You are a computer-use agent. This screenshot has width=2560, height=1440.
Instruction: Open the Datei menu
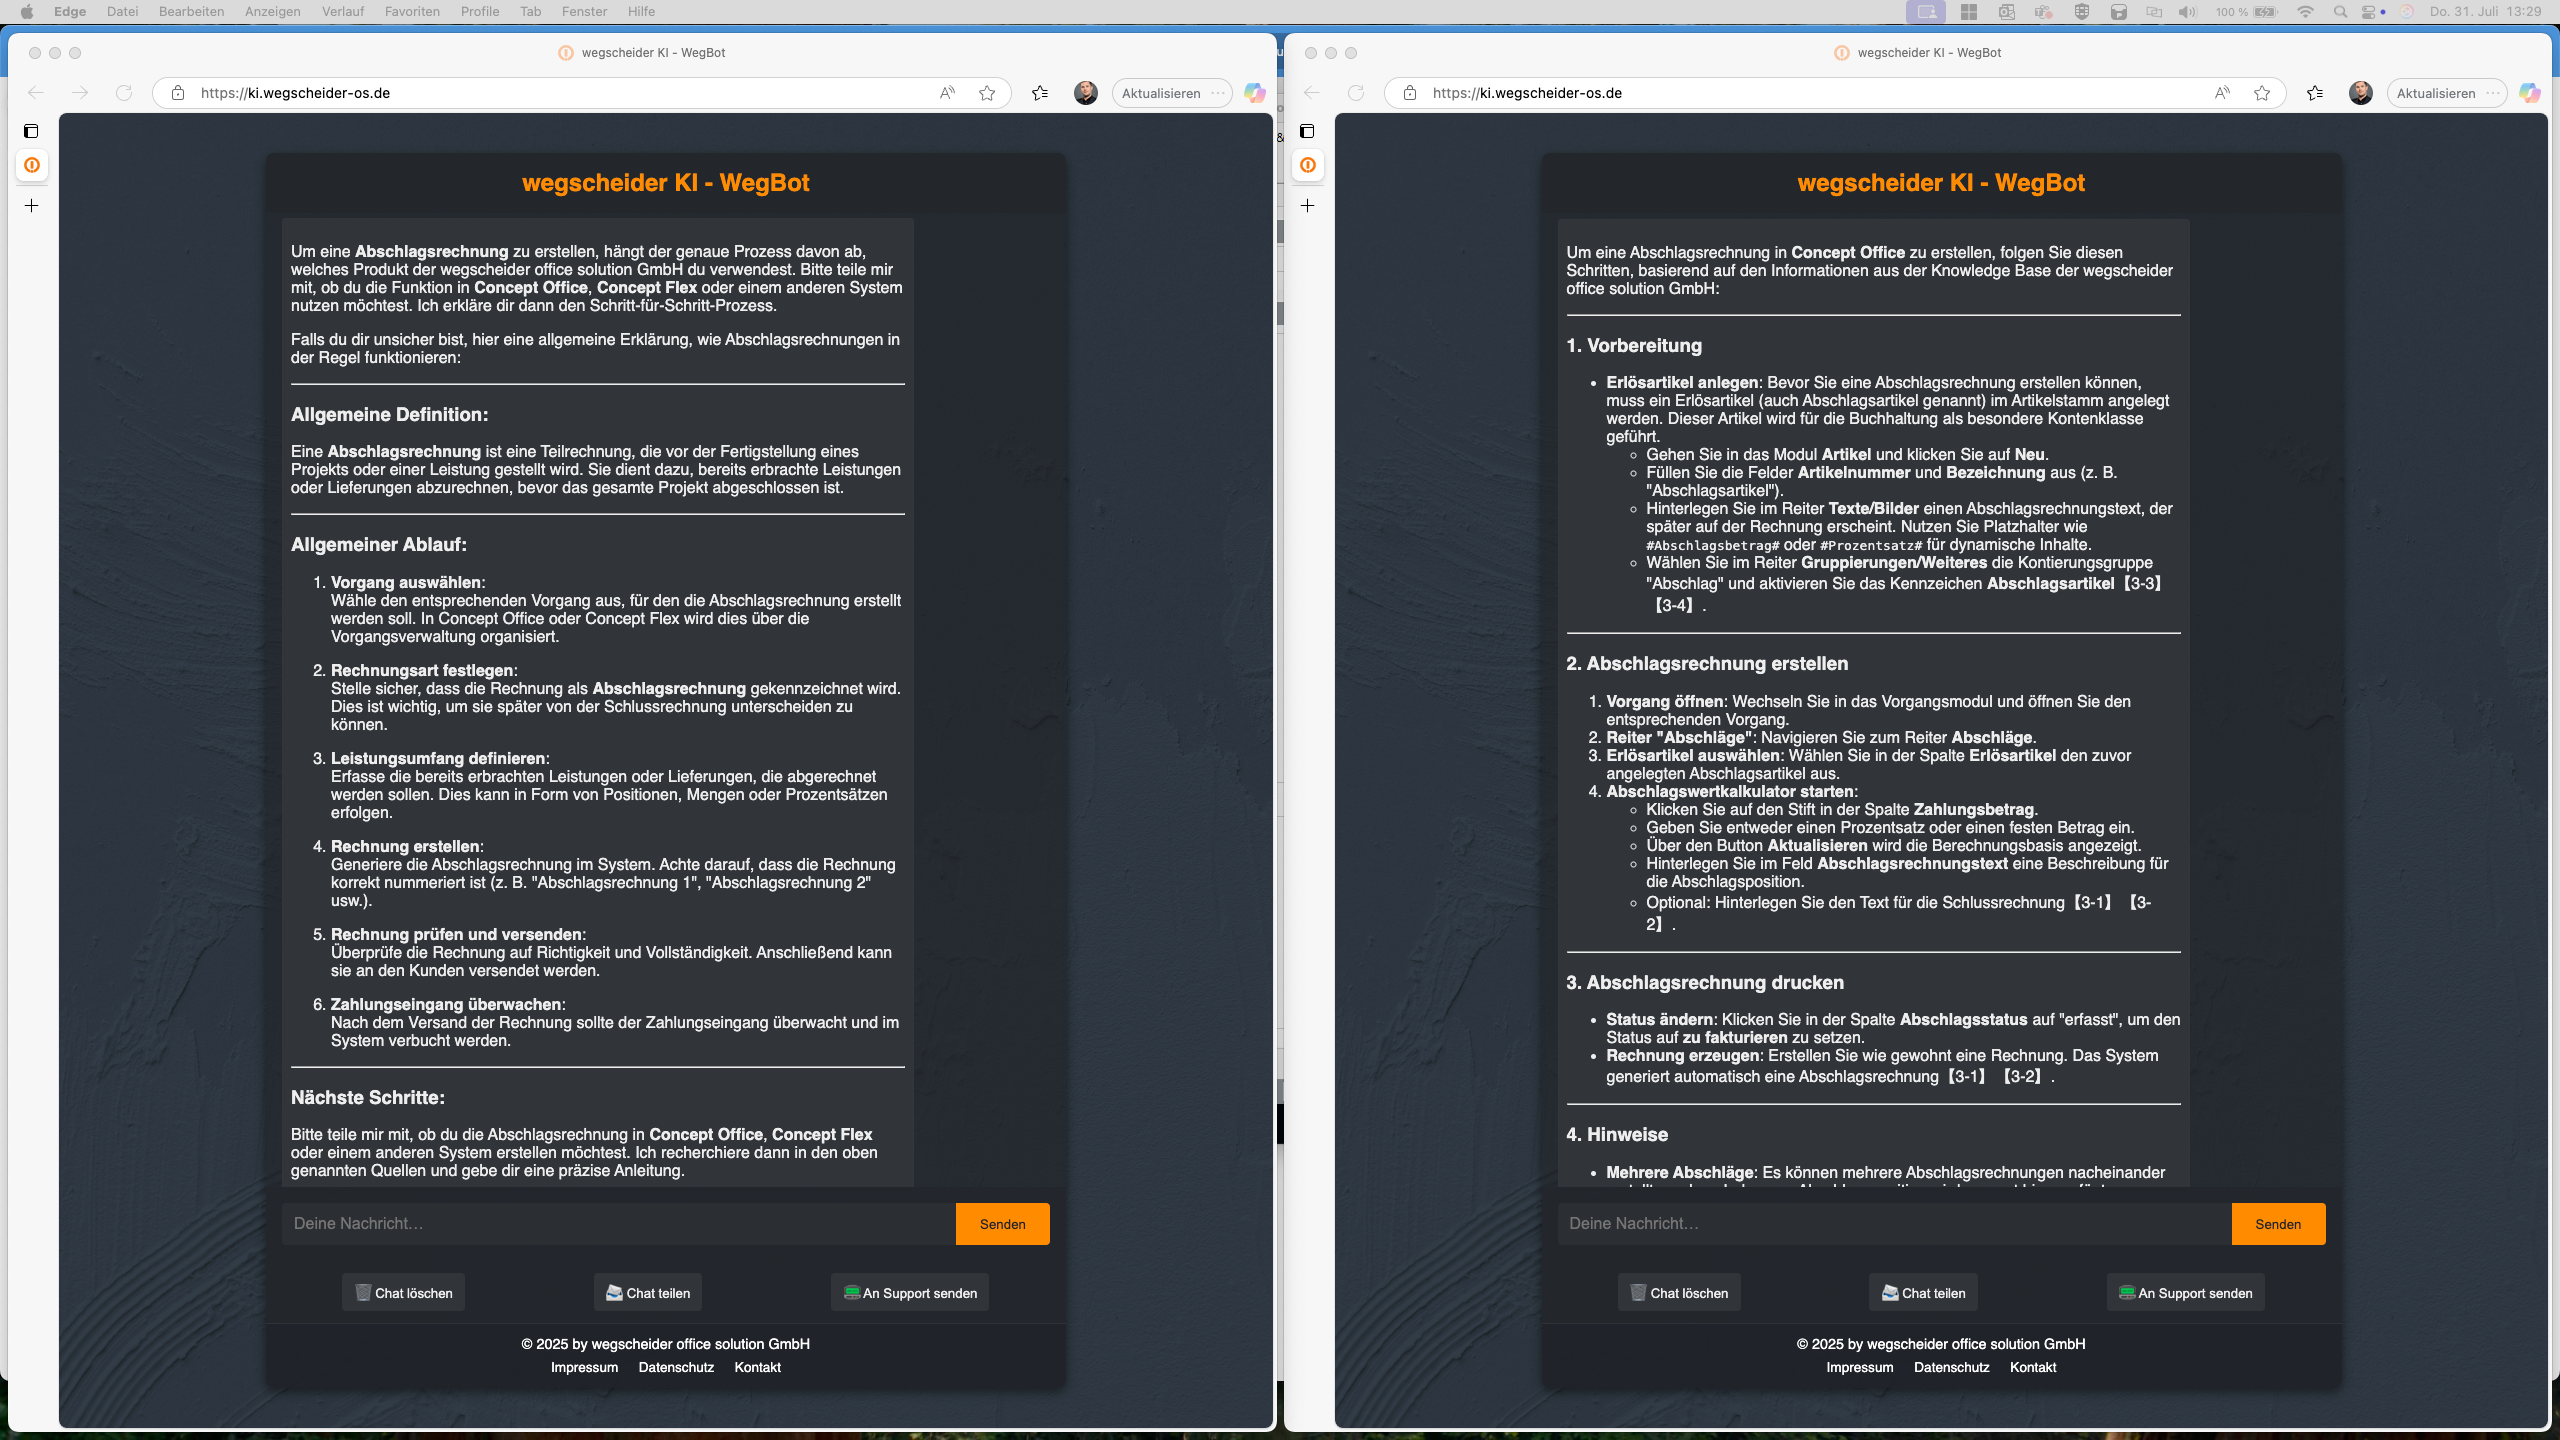(122, 11)
